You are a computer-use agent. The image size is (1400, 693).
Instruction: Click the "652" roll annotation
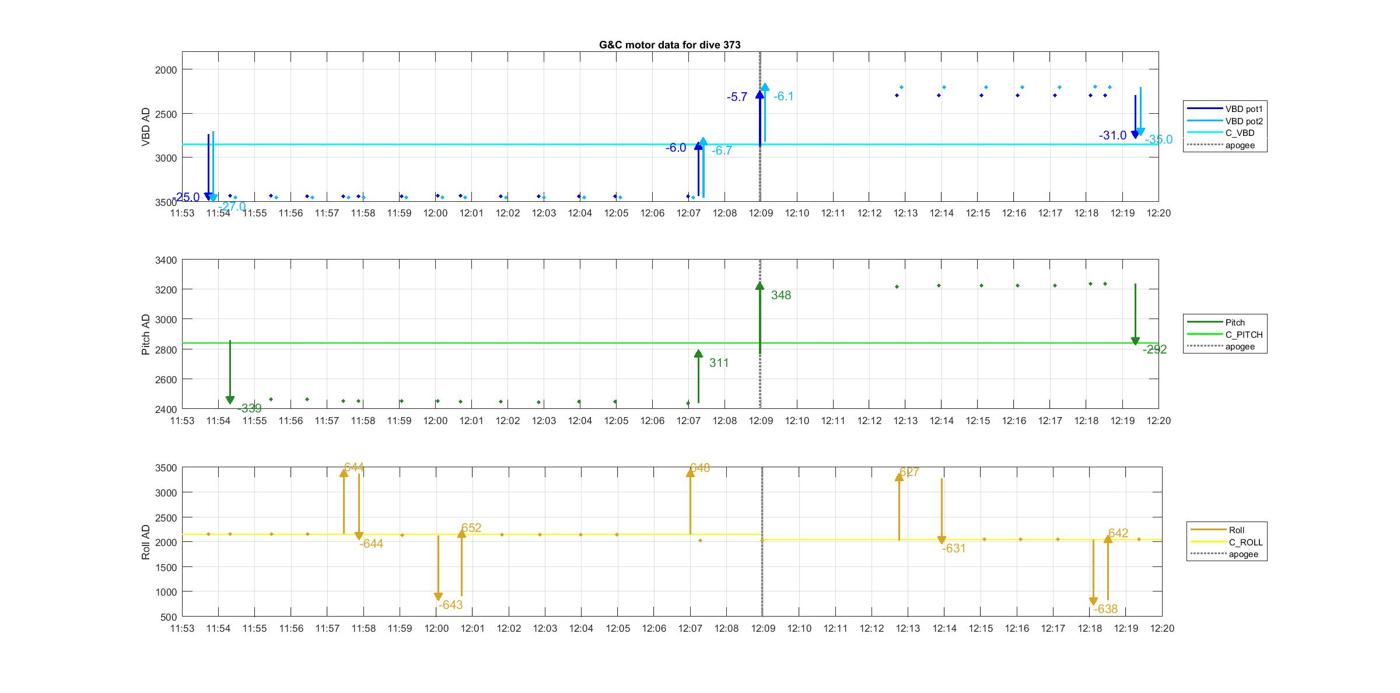click(471, 528)
